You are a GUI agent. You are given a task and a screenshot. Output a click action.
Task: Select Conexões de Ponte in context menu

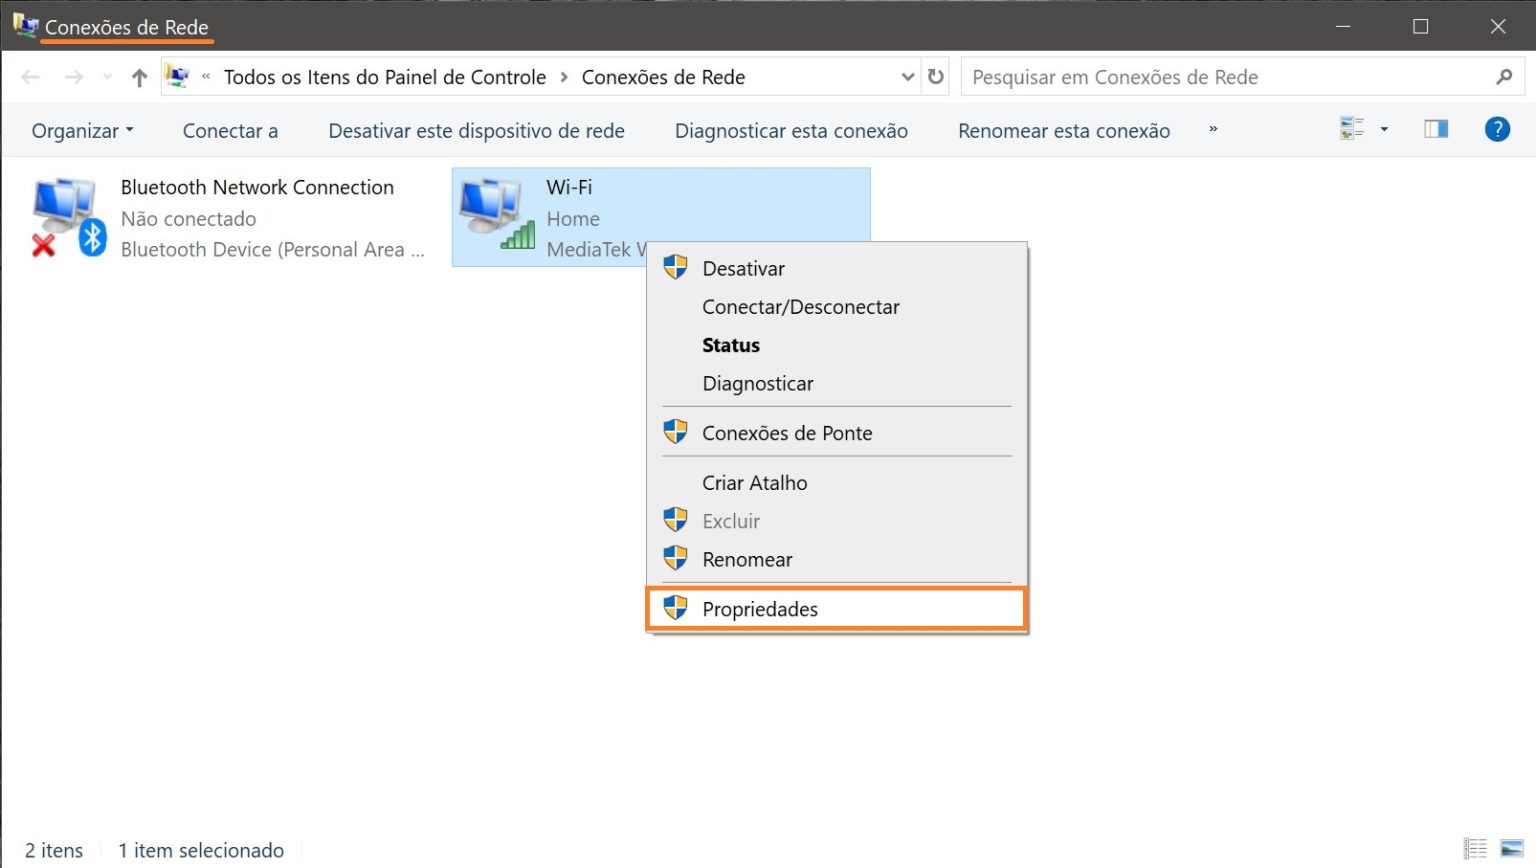point(787,432)
